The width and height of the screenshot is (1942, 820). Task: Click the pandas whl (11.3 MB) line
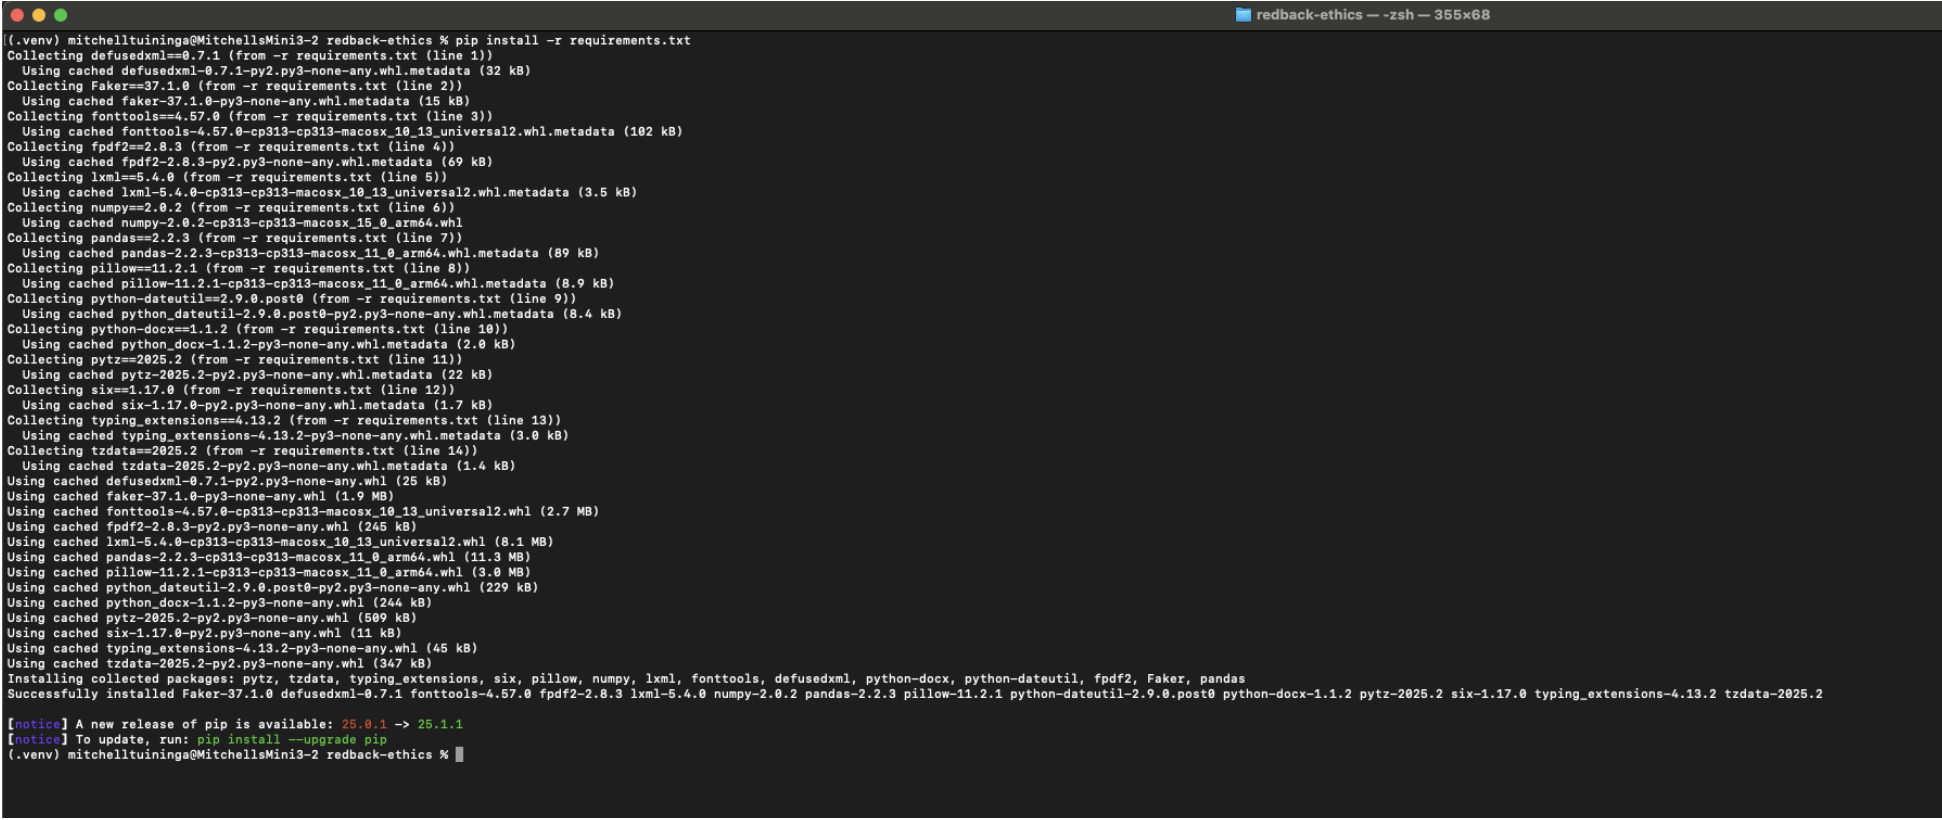269,557
